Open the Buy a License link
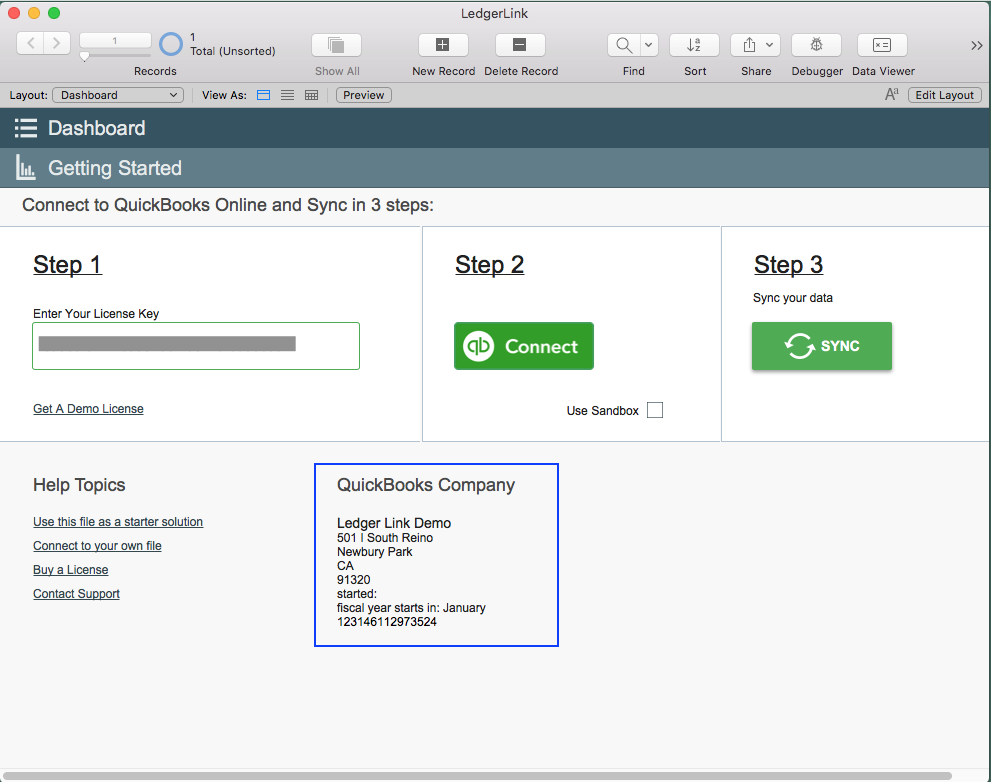This screenshot has height=782, width=991. click(x=71, y=570)
